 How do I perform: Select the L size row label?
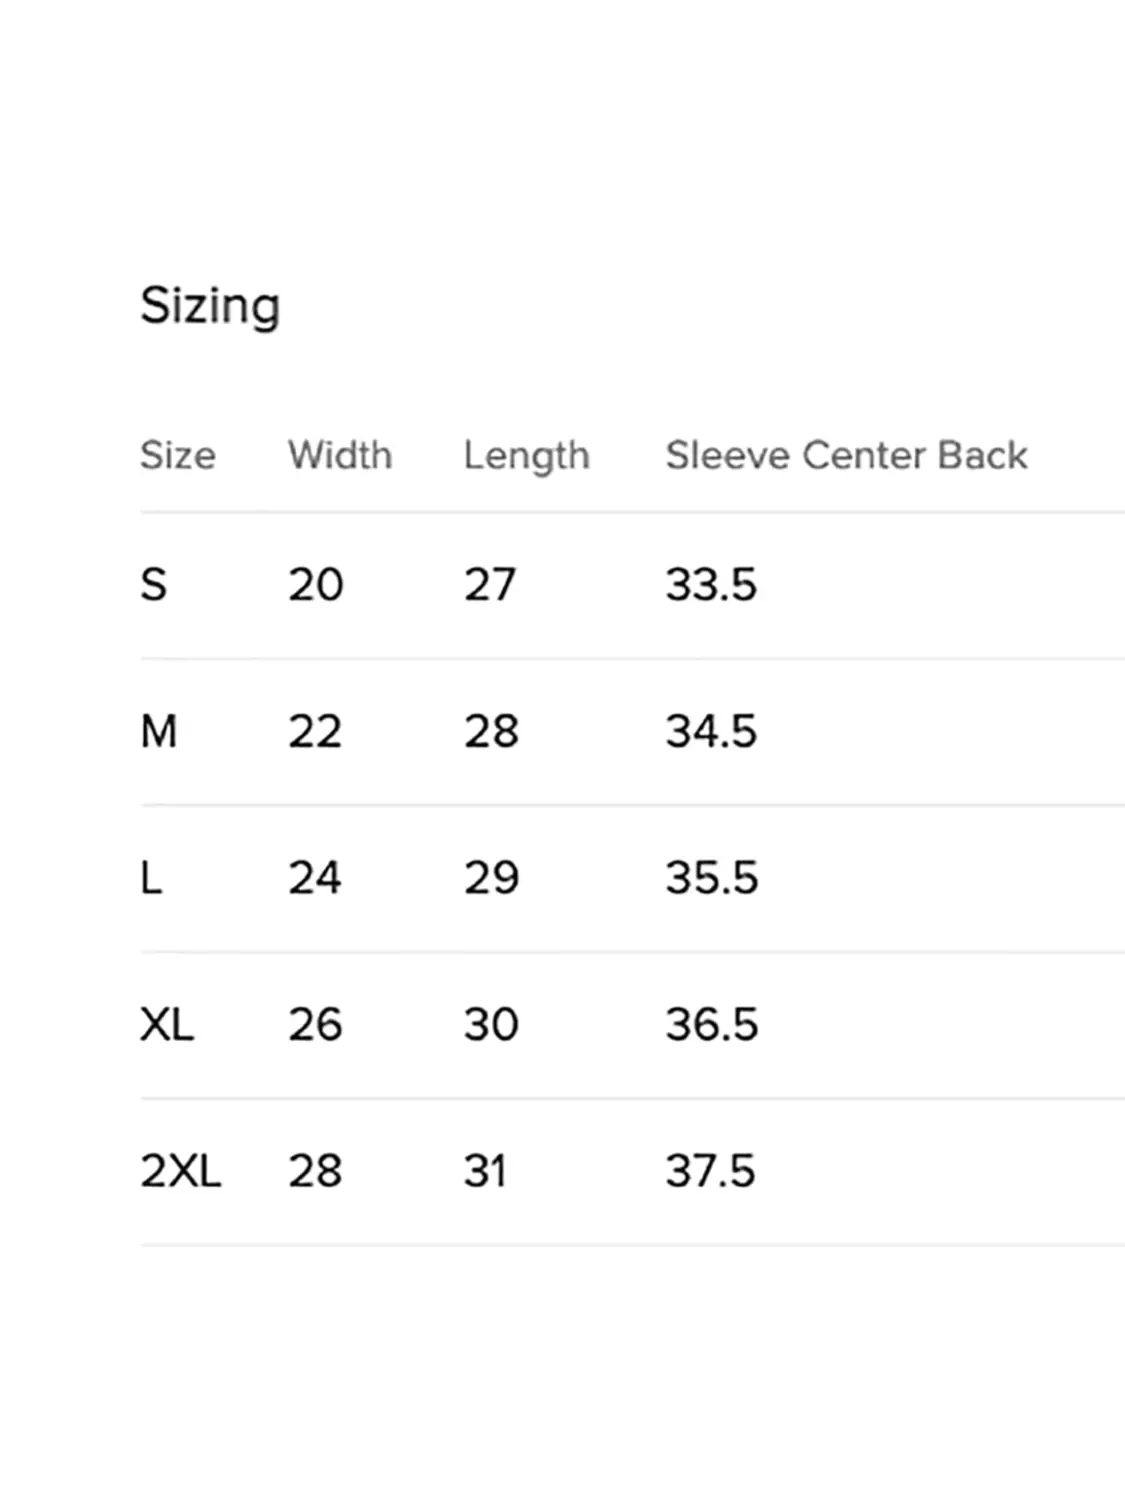tap(151, 878)
